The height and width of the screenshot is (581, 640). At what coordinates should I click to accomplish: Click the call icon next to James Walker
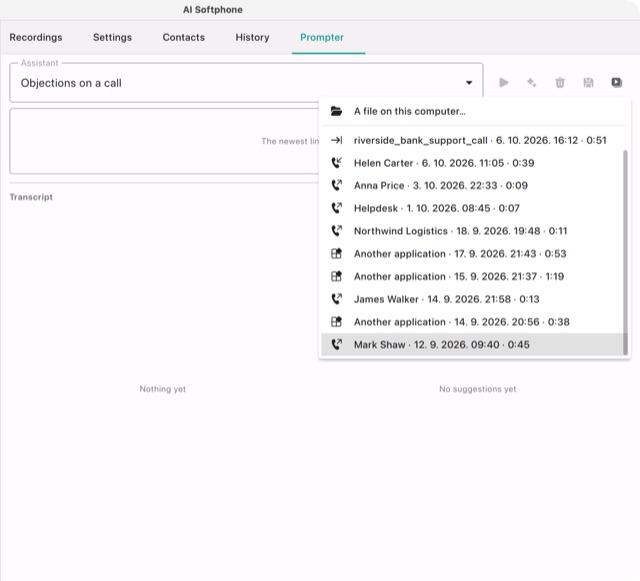click(336, 299)
